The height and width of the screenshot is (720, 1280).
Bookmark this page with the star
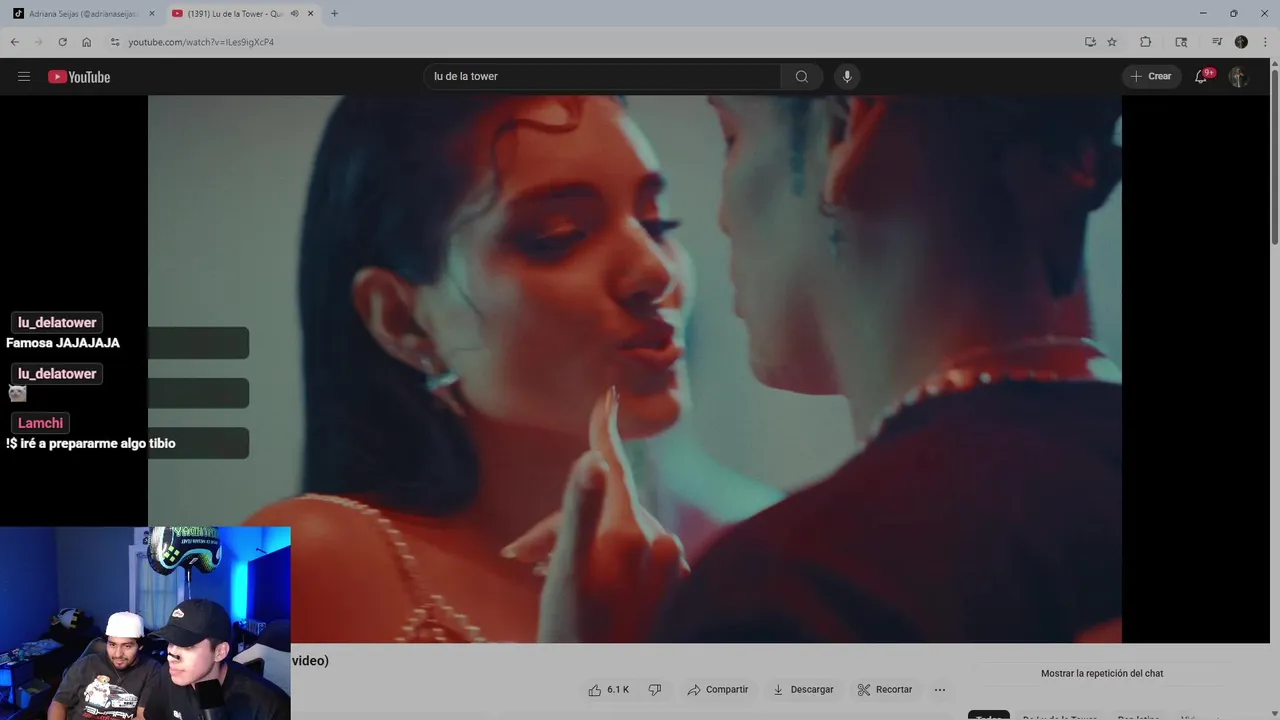(1112, 42)
